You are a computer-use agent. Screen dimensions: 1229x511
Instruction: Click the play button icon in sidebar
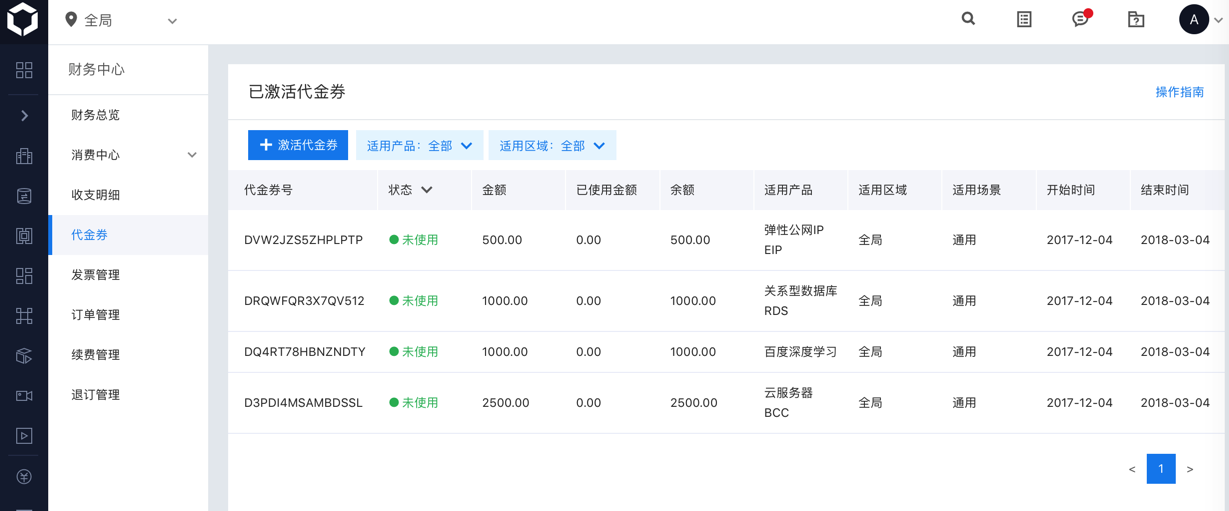(24, 436)
